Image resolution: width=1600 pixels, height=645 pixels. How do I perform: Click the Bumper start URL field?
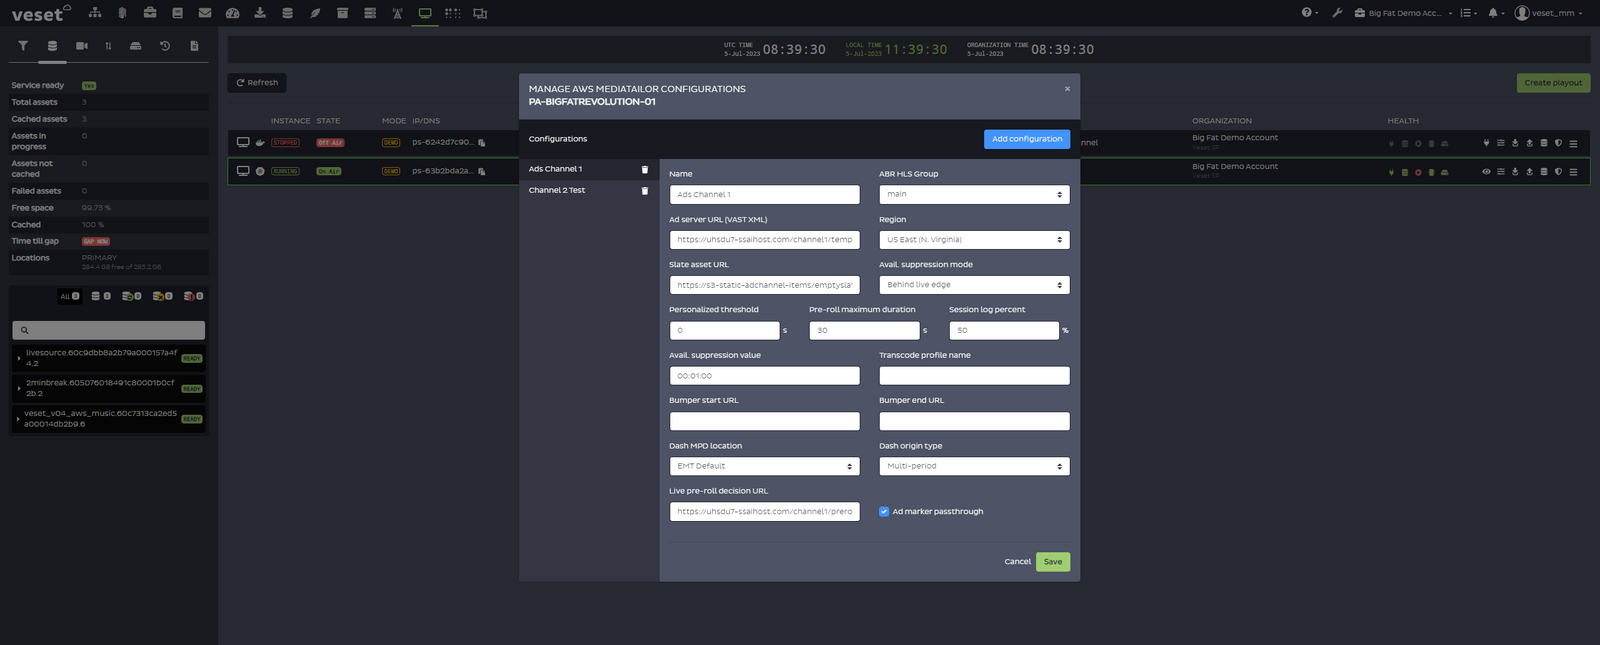pos(764,421)
